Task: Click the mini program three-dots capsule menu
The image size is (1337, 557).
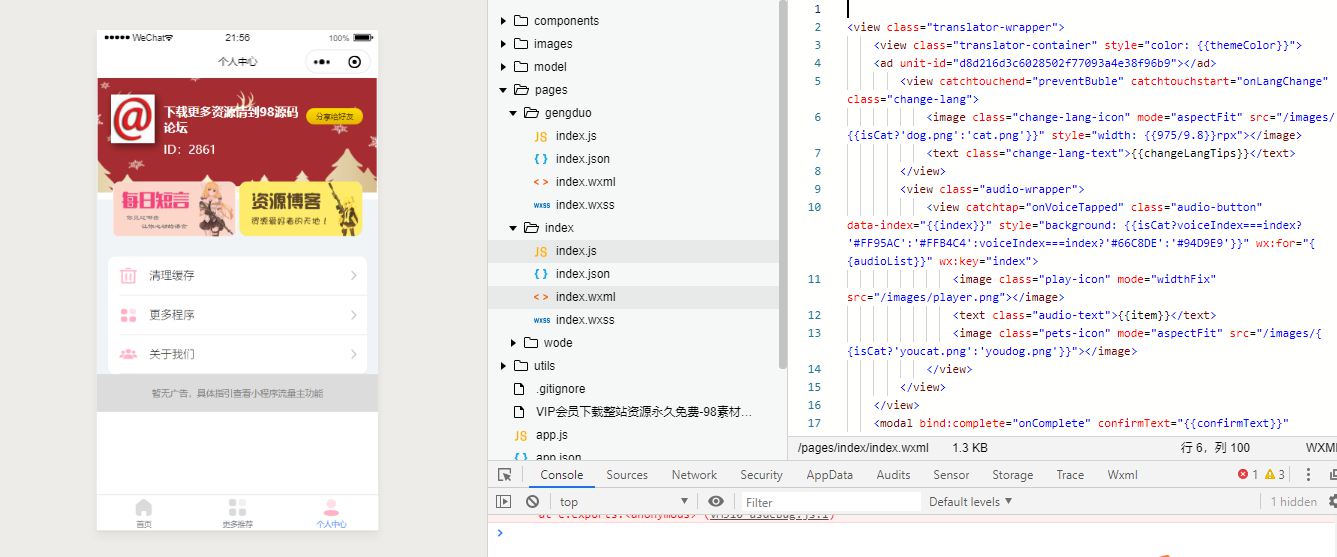Action: (x=321, y=62)
